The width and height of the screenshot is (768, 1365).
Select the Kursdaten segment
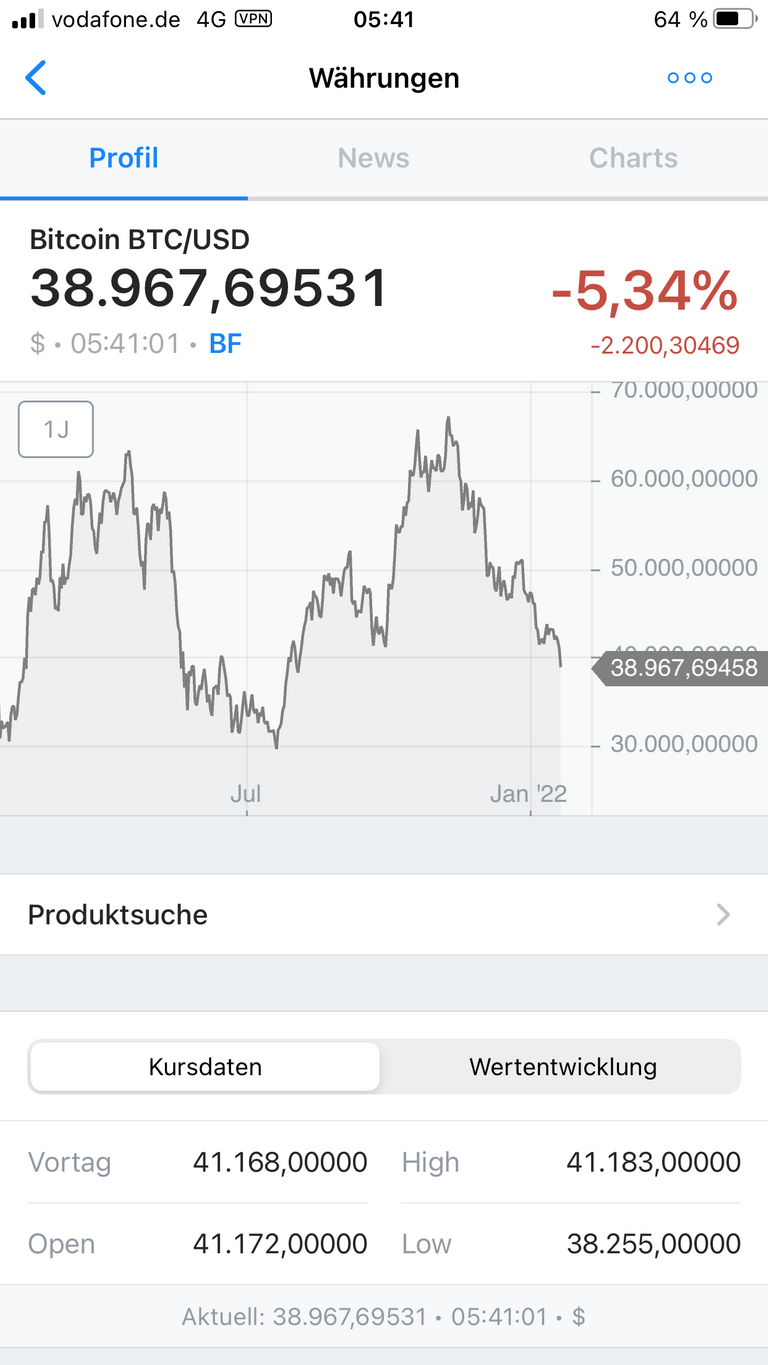(x=205, y=1067)
